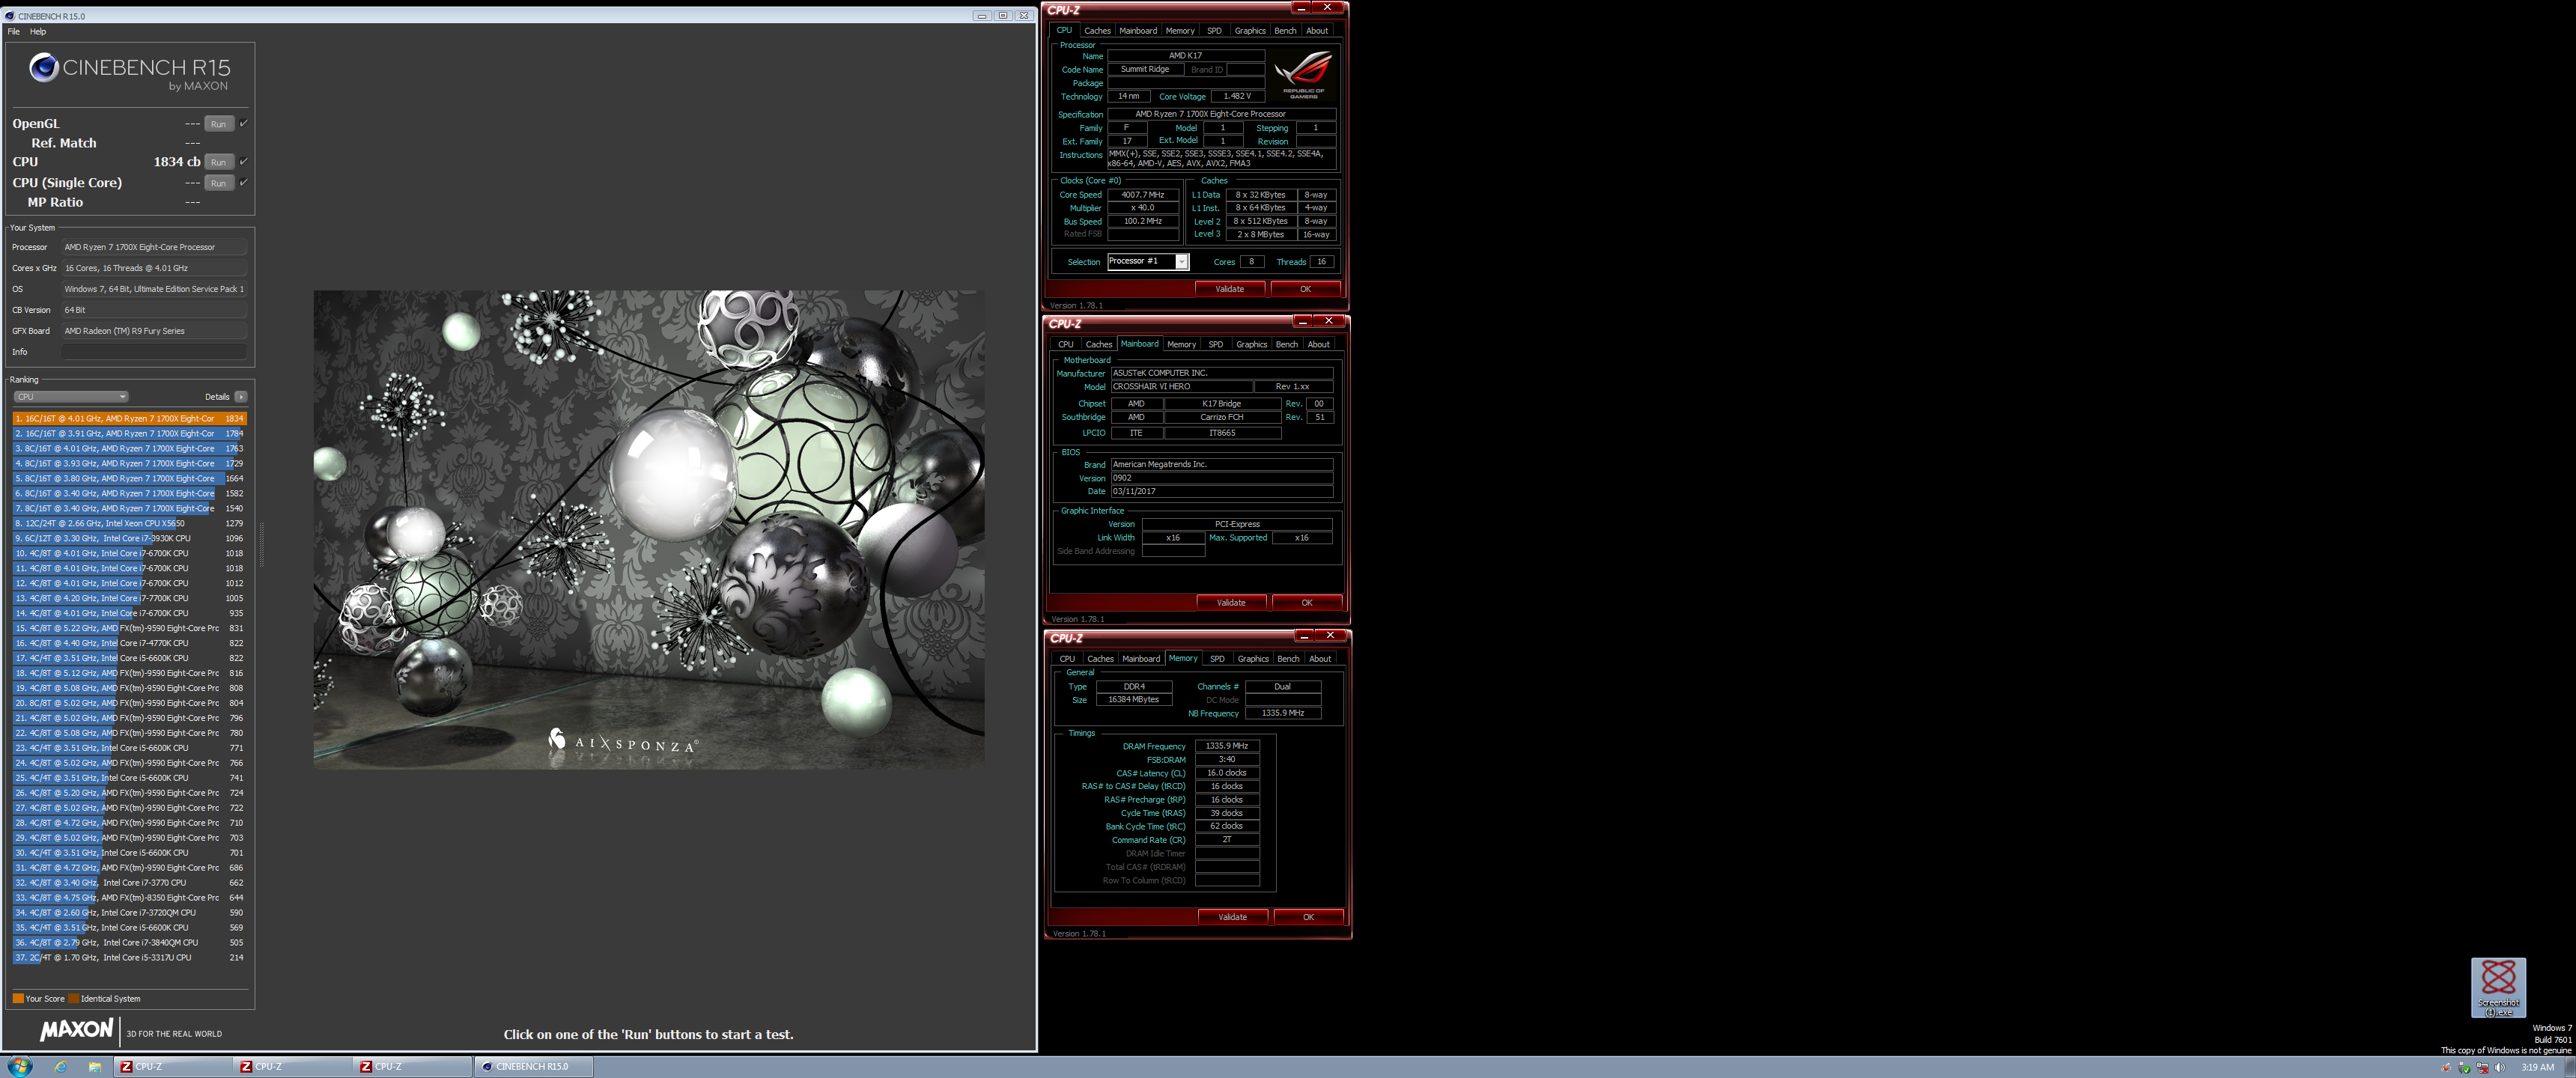
Task: Click the Multiplier x 40.0 value
Action: (x=1142, y=208)
